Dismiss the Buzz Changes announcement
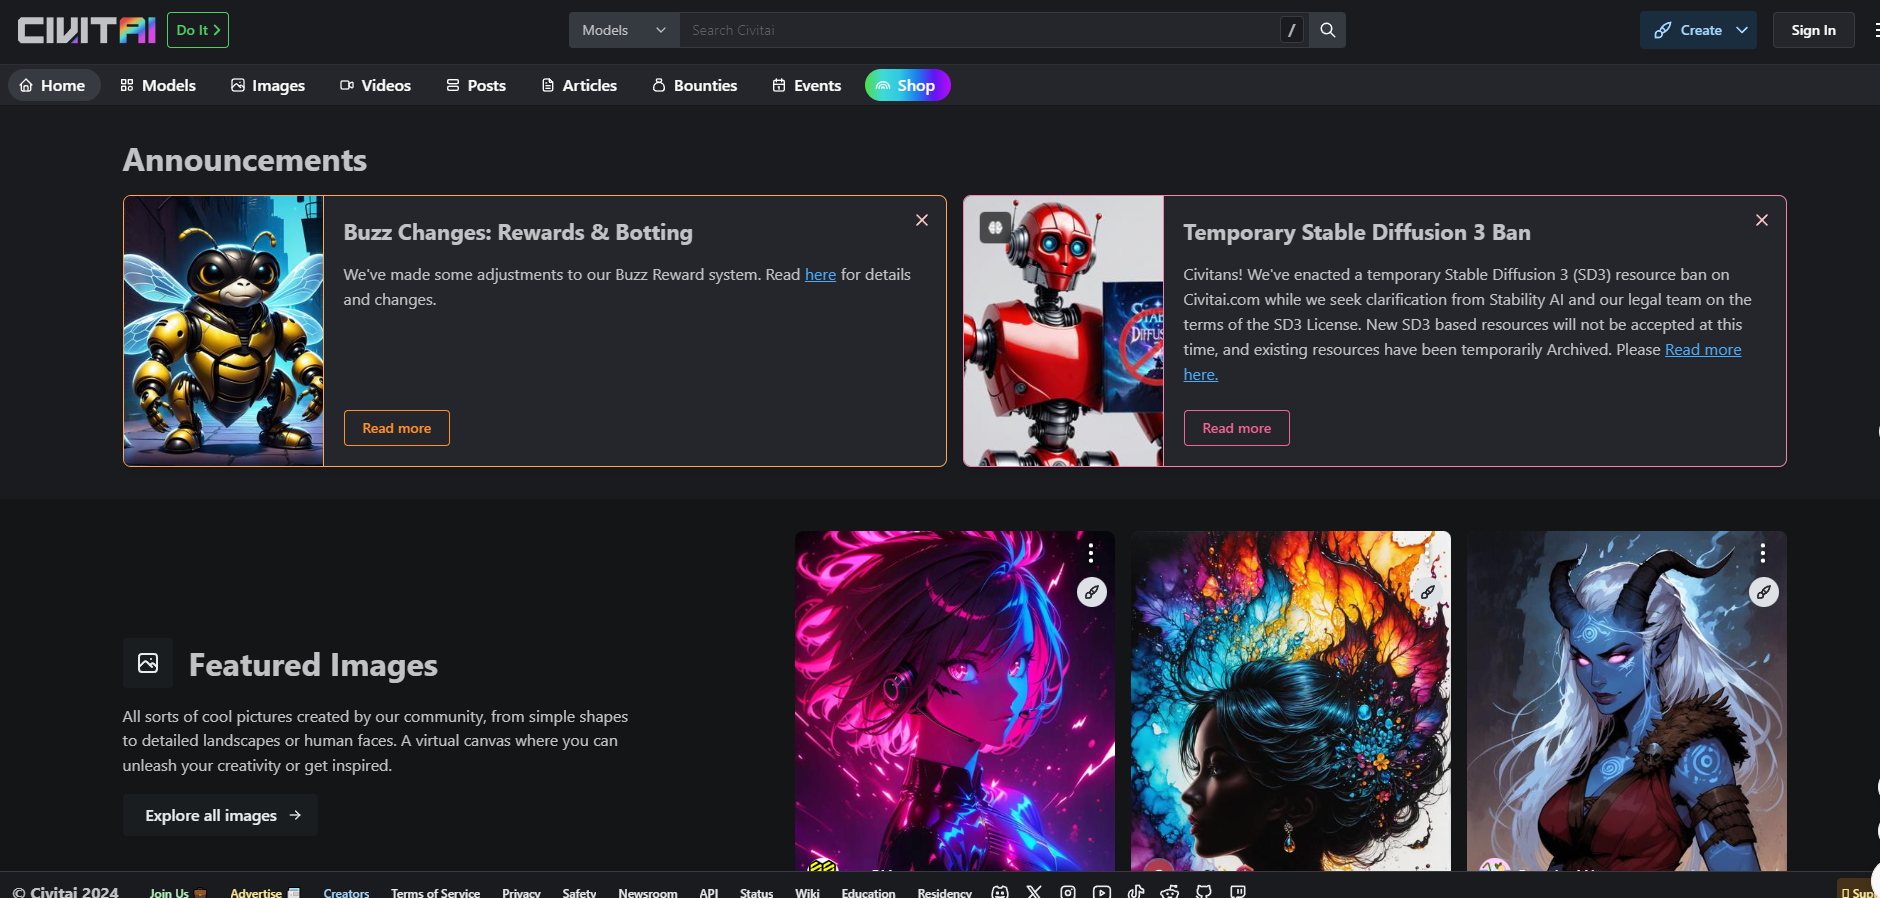Viewport: 1880px width, 898px height. coord(922,220)
